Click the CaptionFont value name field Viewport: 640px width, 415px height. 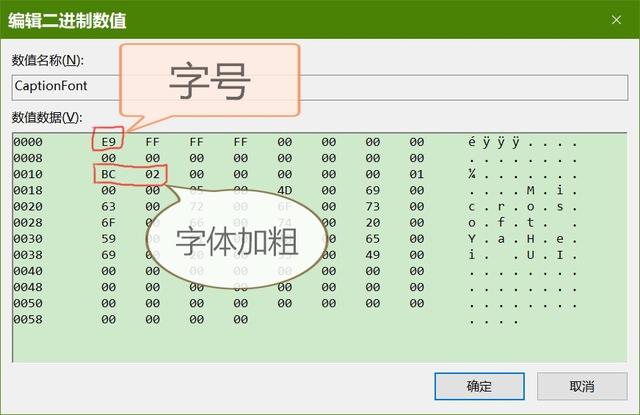tap(320, 87)
